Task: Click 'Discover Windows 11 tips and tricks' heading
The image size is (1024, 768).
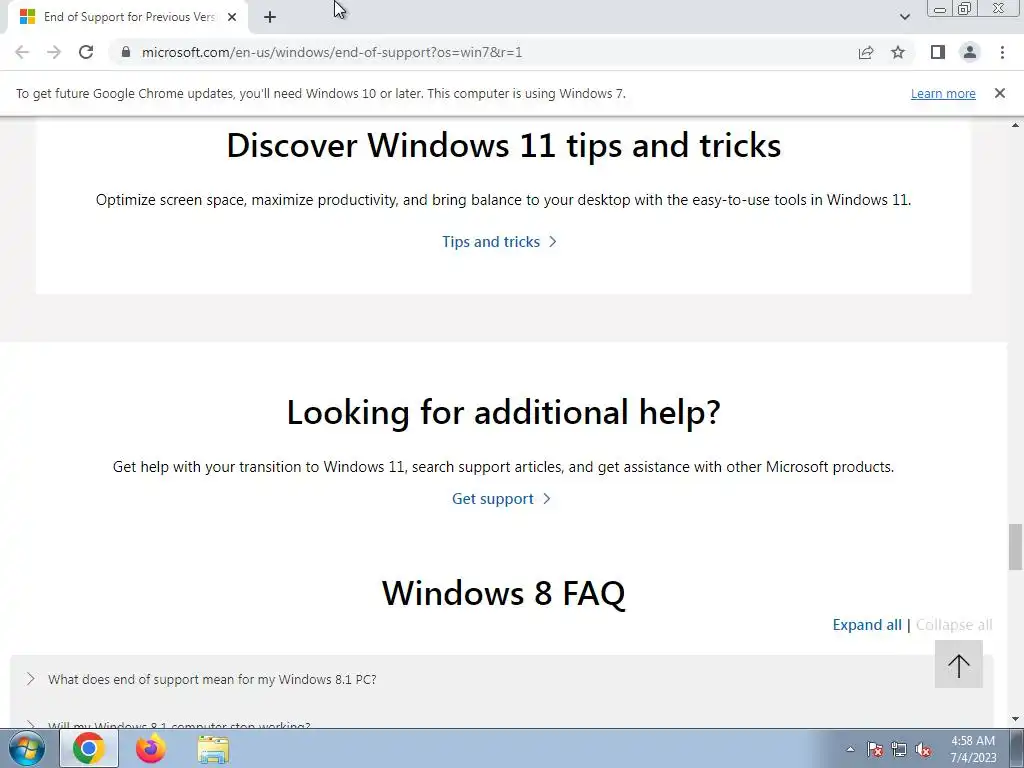Action: pos(504,145)
